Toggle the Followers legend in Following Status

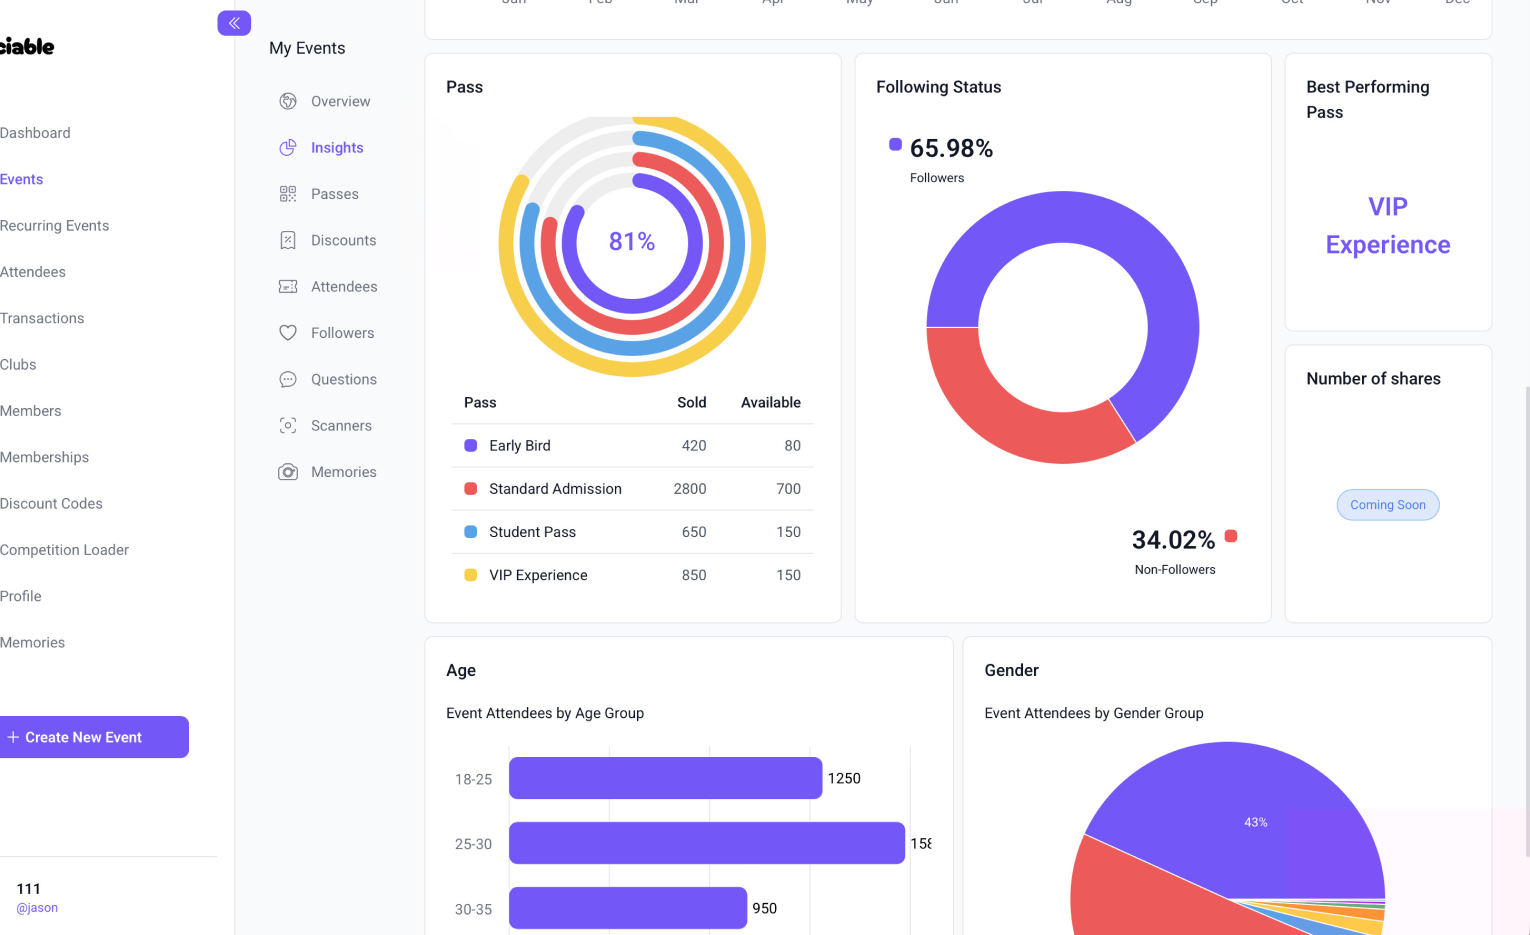tap(895, 144)
